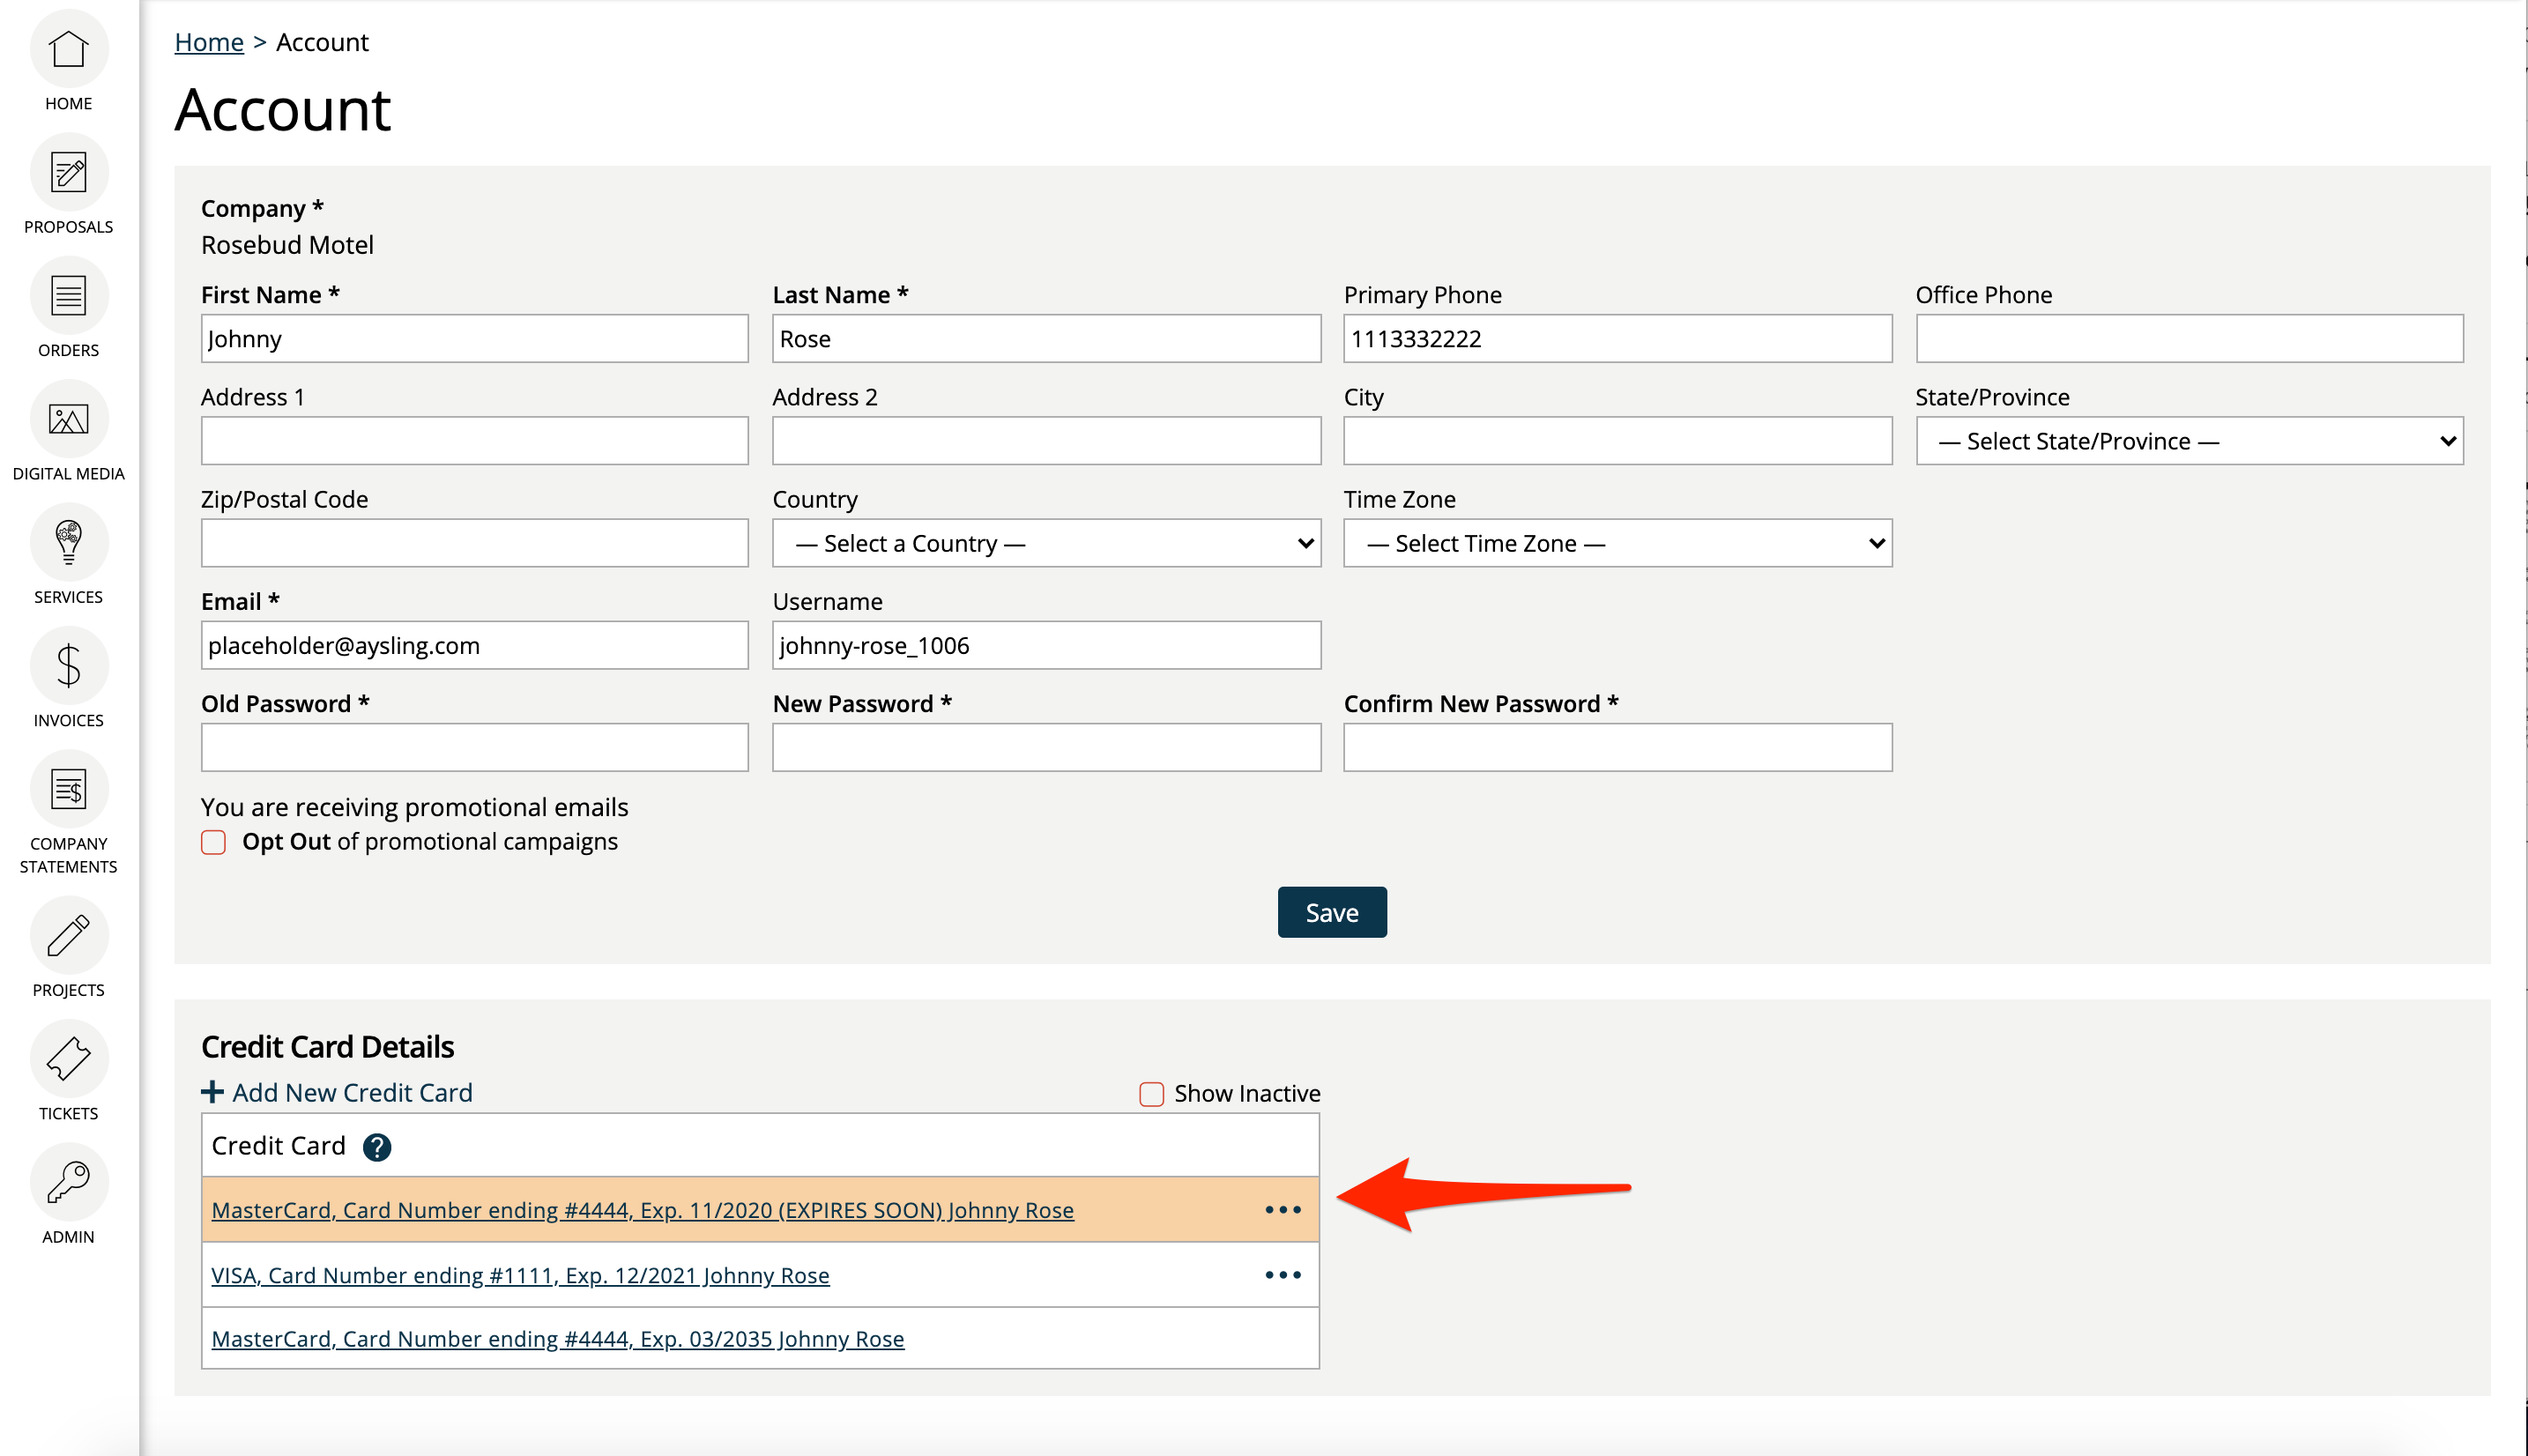Select Time Zone from dropdown
The image size is (2528, 1456).
click(x=1617, y=543)
